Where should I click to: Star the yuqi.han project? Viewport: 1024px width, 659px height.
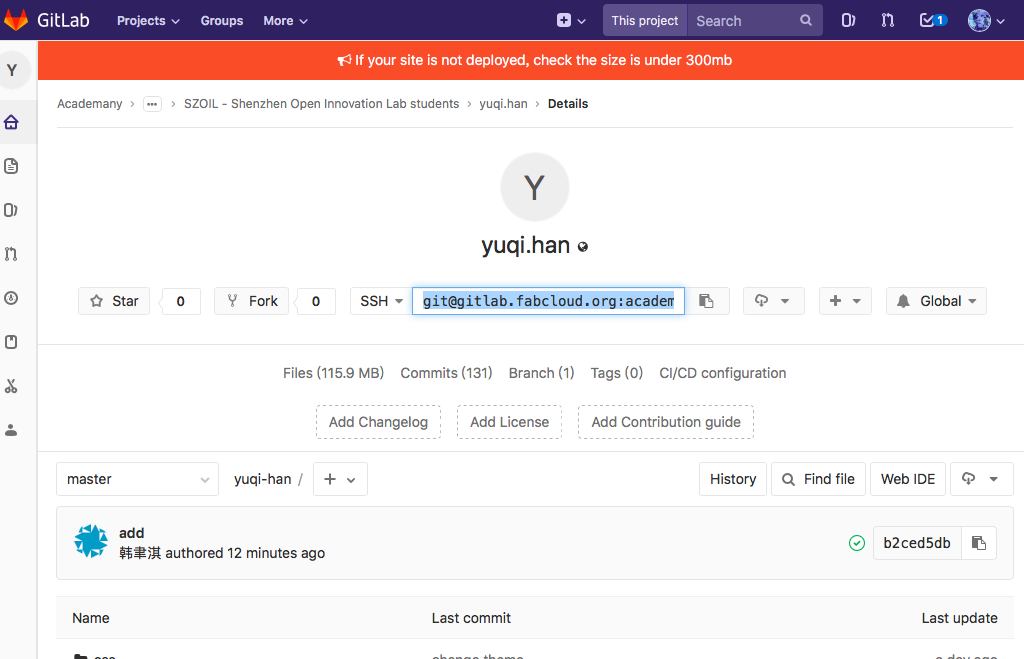114,301
